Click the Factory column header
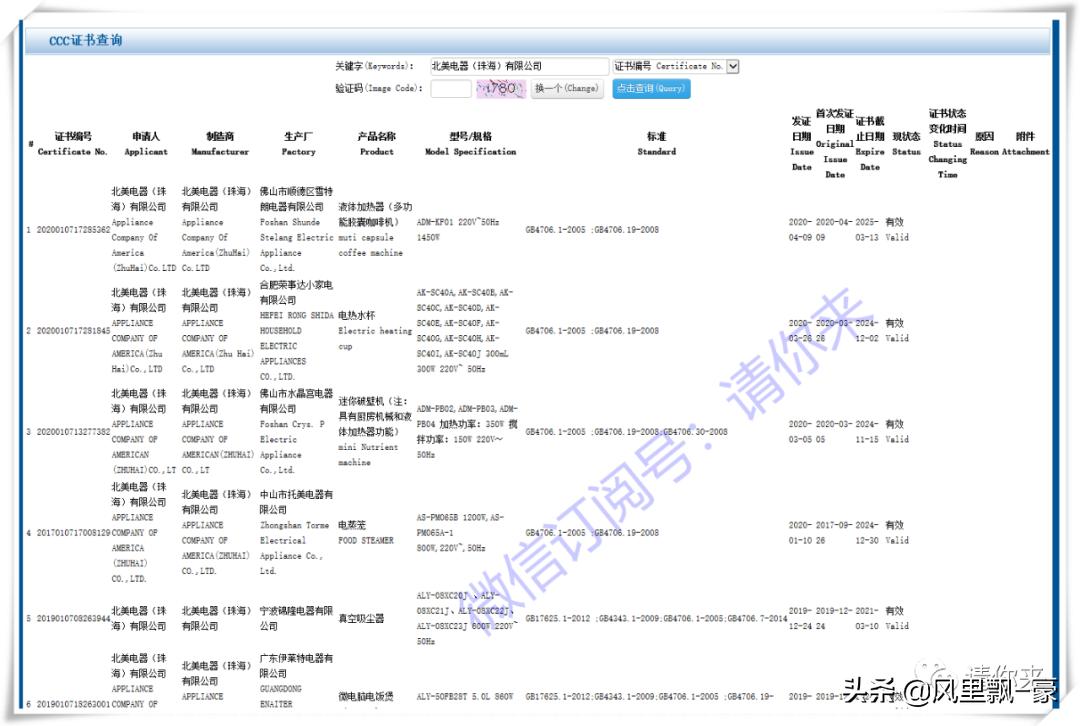Viewport: 1080px width, 726px height. (298, 143)
